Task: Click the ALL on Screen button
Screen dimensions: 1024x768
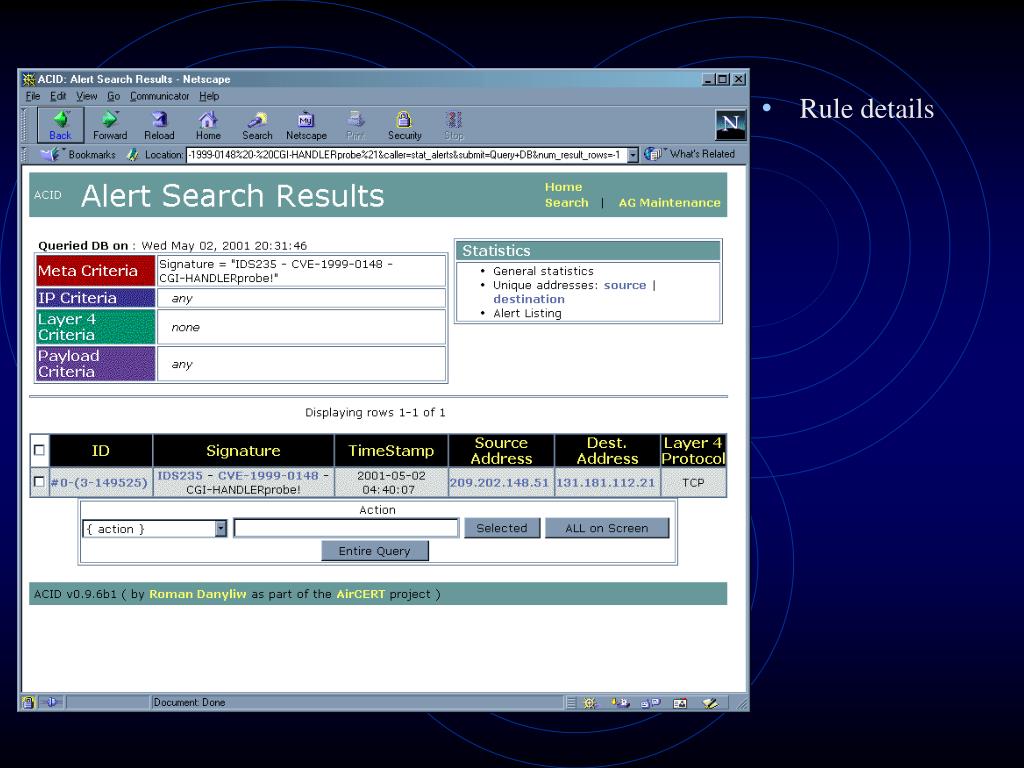Action: pos(607,528)
